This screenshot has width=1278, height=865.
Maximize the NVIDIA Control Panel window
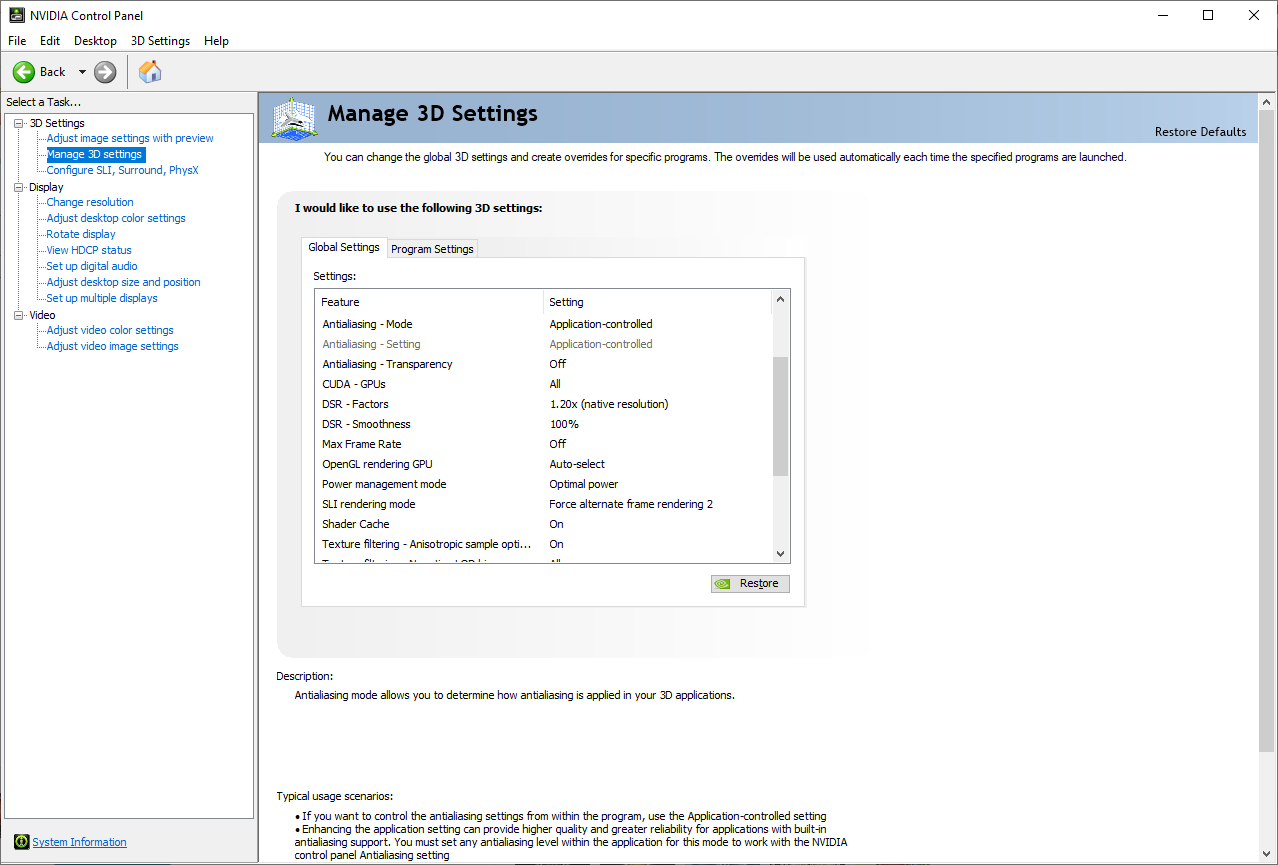click(1208, 15)
